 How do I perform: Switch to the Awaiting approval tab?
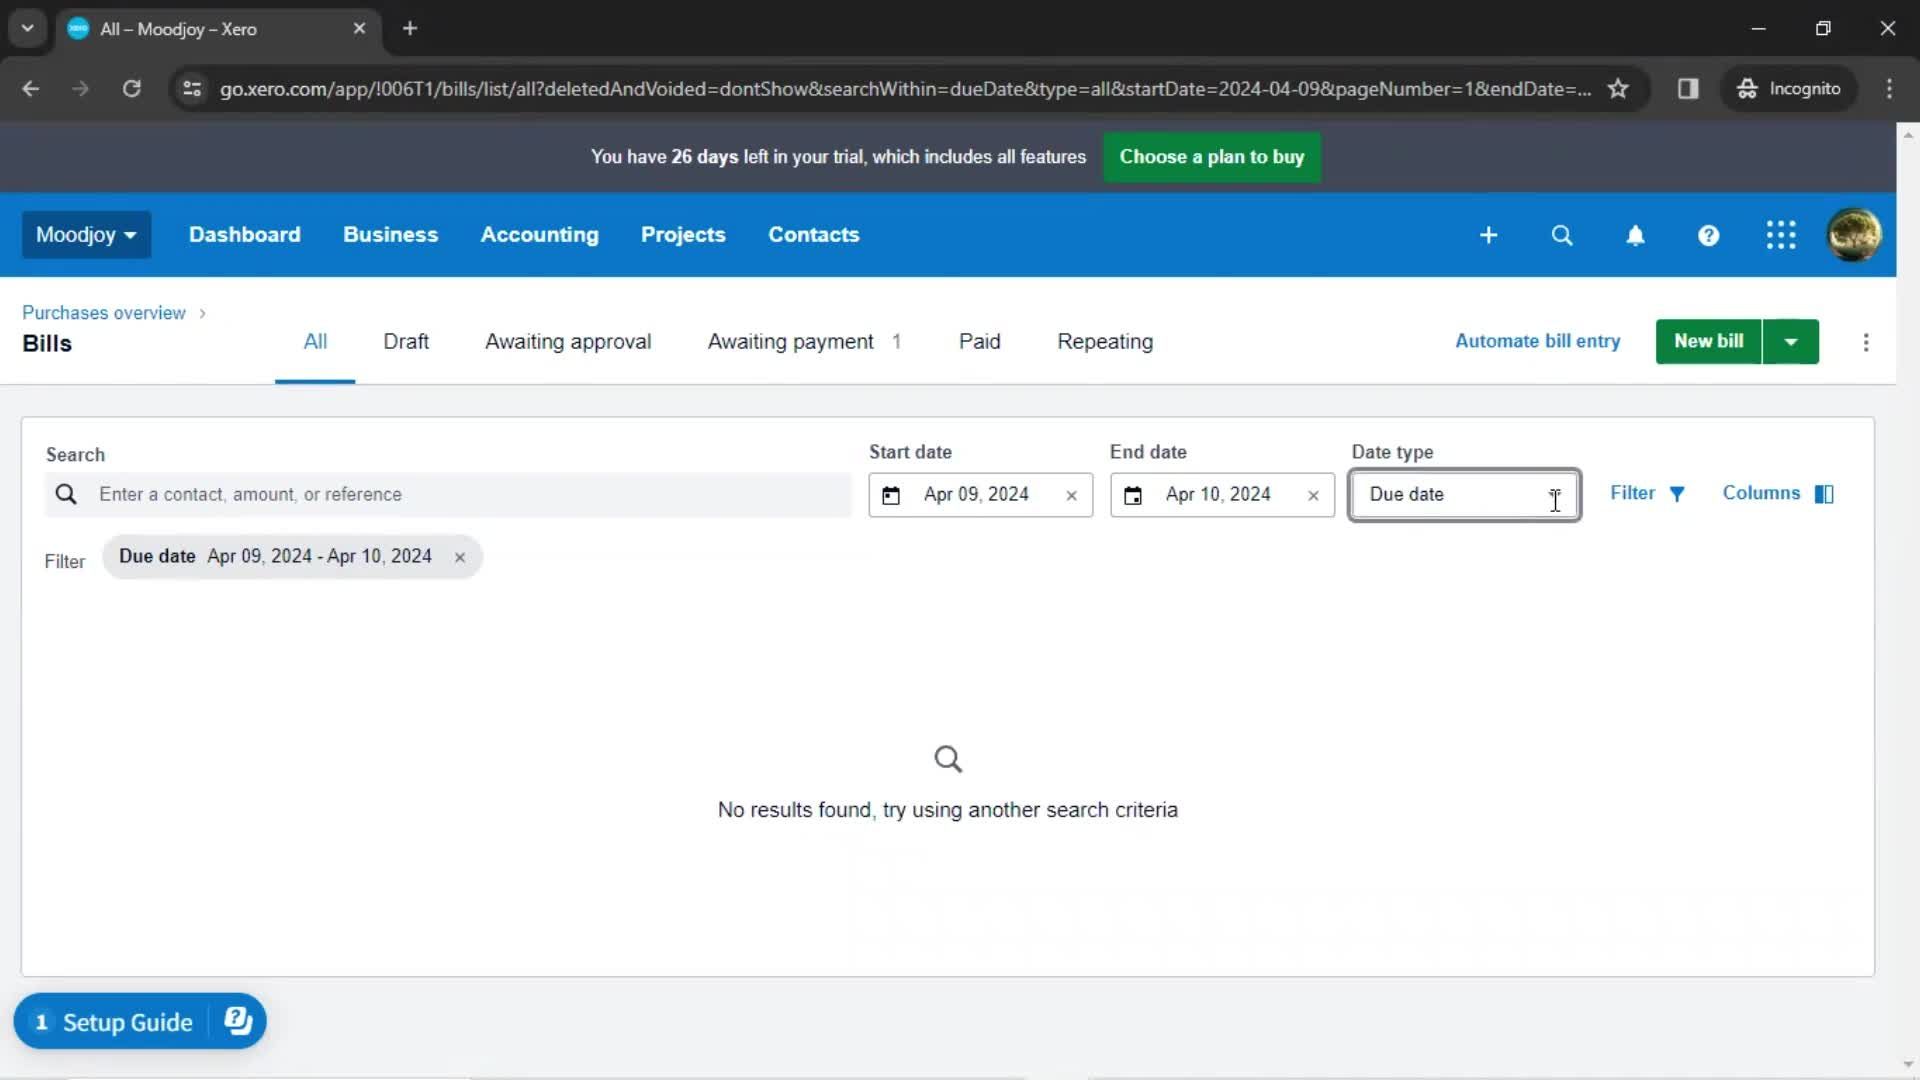coord(568,342)
